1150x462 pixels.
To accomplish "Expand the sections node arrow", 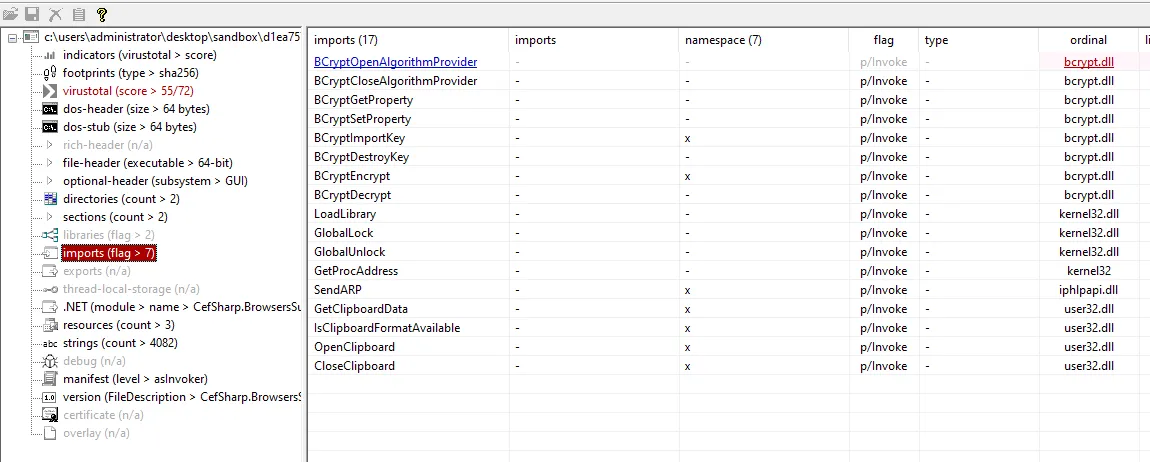I will (x=50, y=217).
